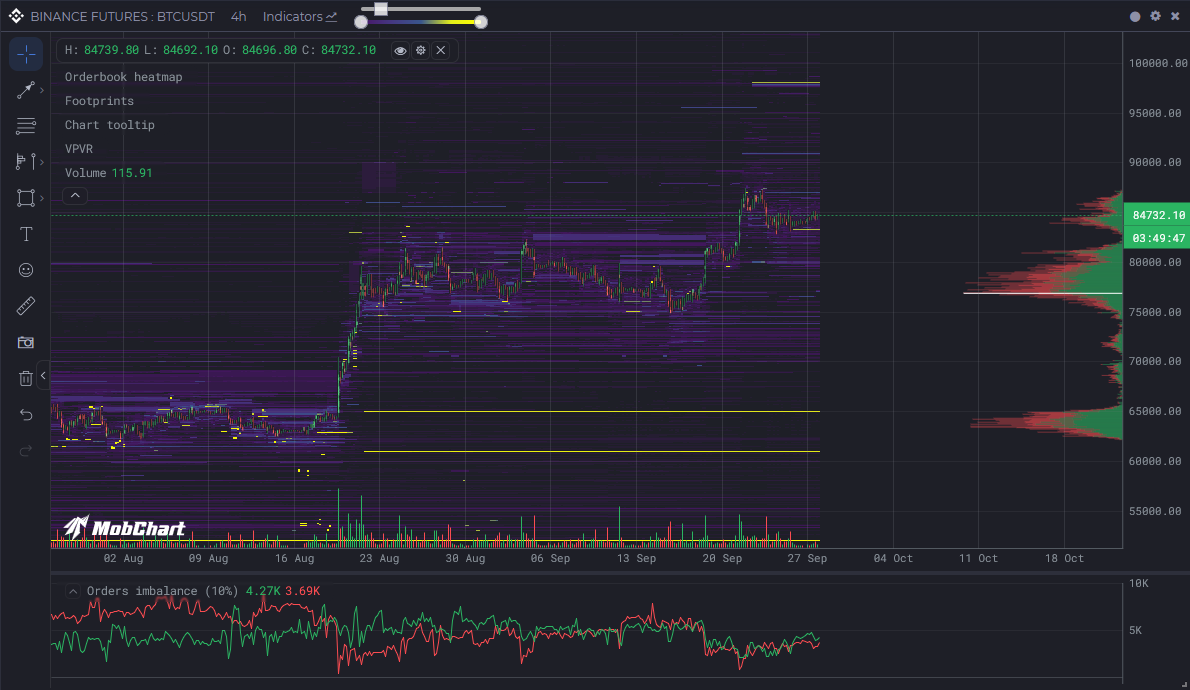
Task: Click the upper heatmap slider handle
Action: click(x=381, y=8)
